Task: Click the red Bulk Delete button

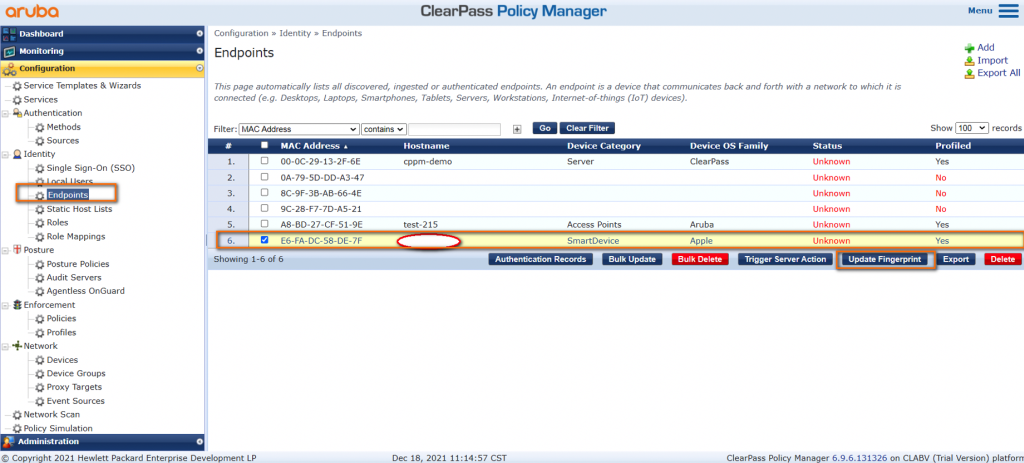Action: coord(700,259)
